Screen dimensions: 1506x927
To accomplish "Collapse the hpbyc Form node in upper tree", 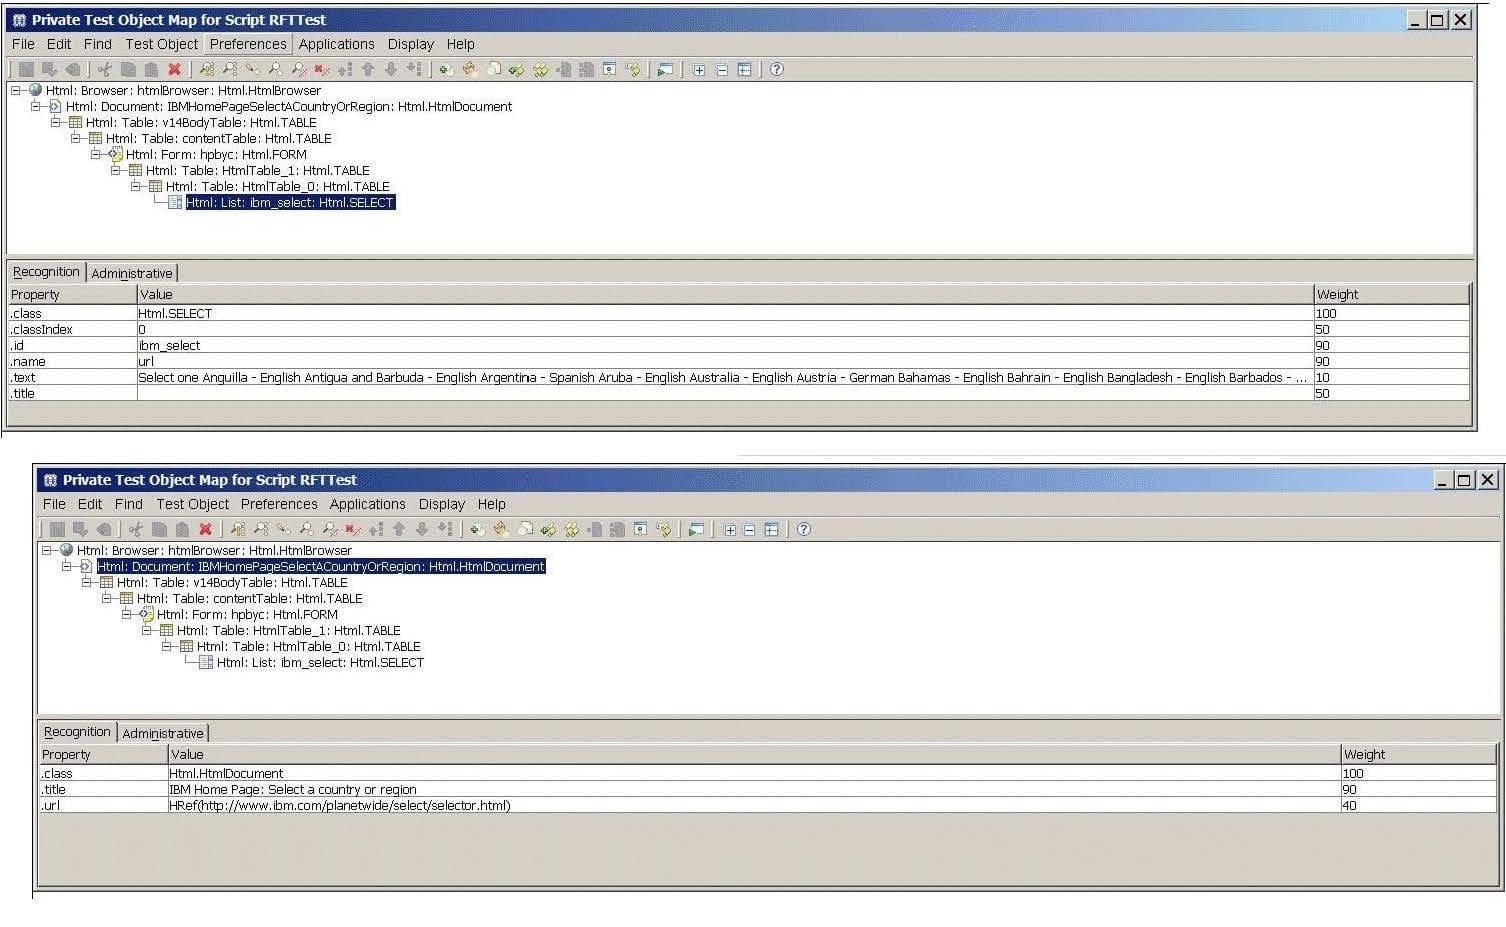I will pos(96,154).
